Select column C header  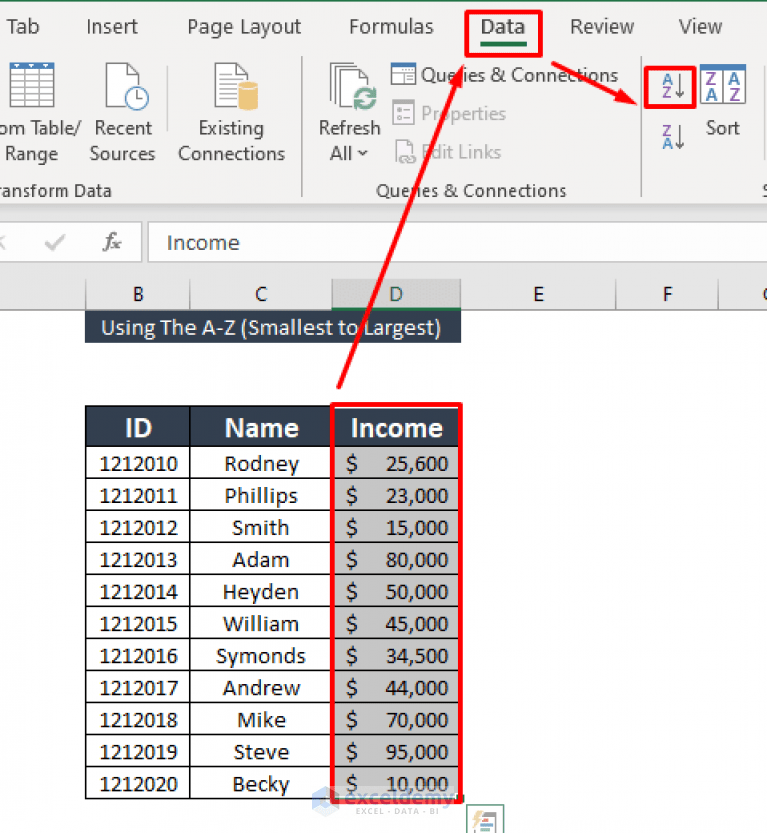coord(261,294)
